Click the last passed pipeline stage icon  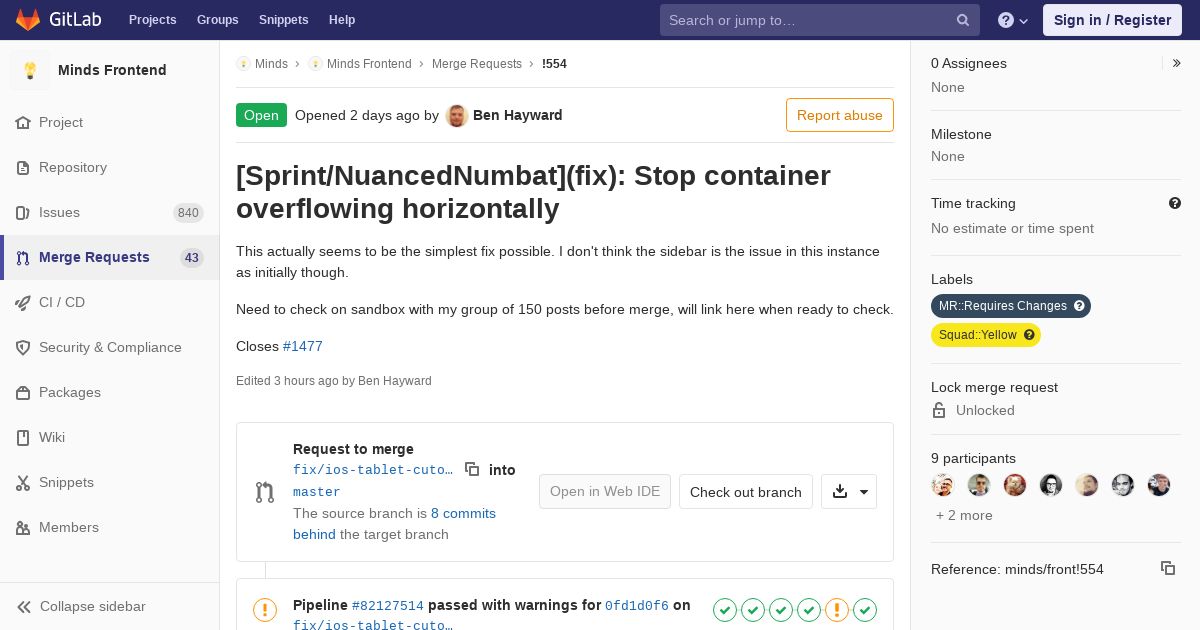coord(865,609)
